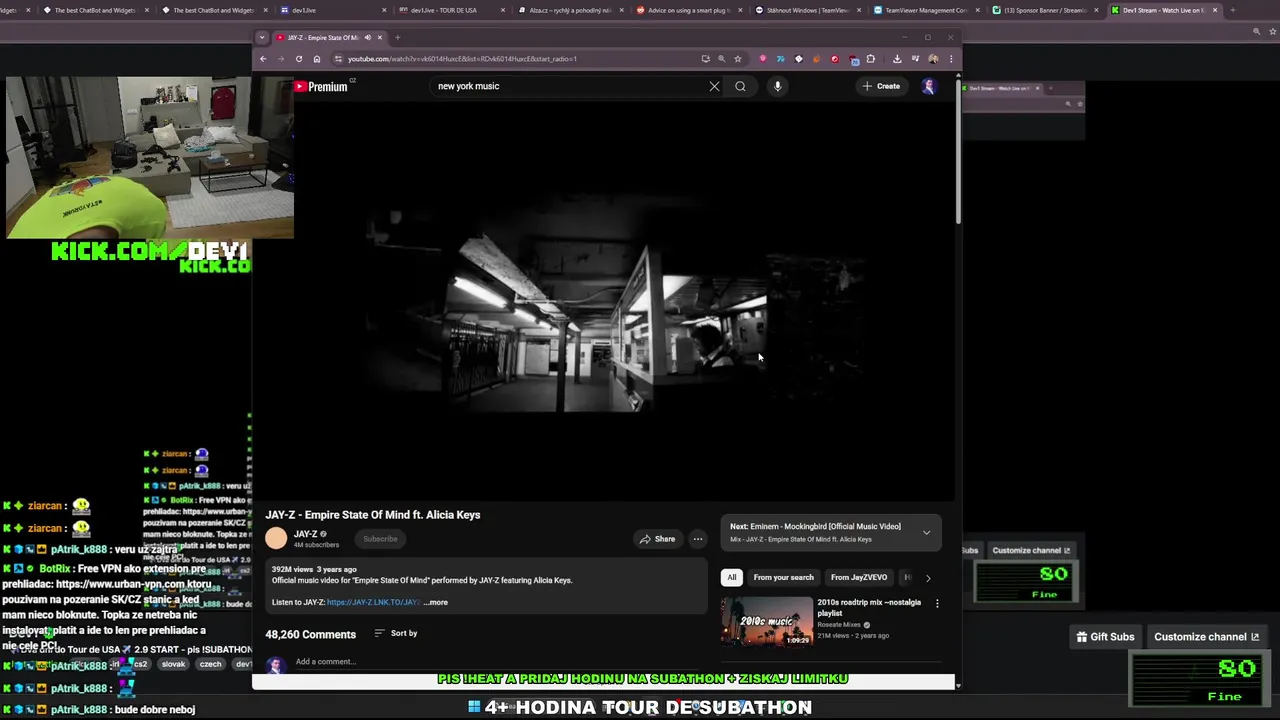Select the 'From your search' chip
Image resolution: width=1280 pixels, height=720 pixels.
783,577
